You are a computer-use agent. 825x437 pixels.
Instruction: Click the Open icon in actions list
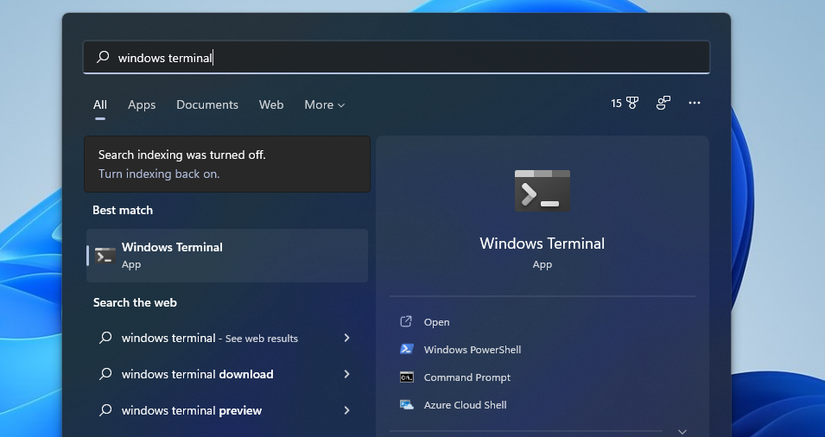pos(406,322)
